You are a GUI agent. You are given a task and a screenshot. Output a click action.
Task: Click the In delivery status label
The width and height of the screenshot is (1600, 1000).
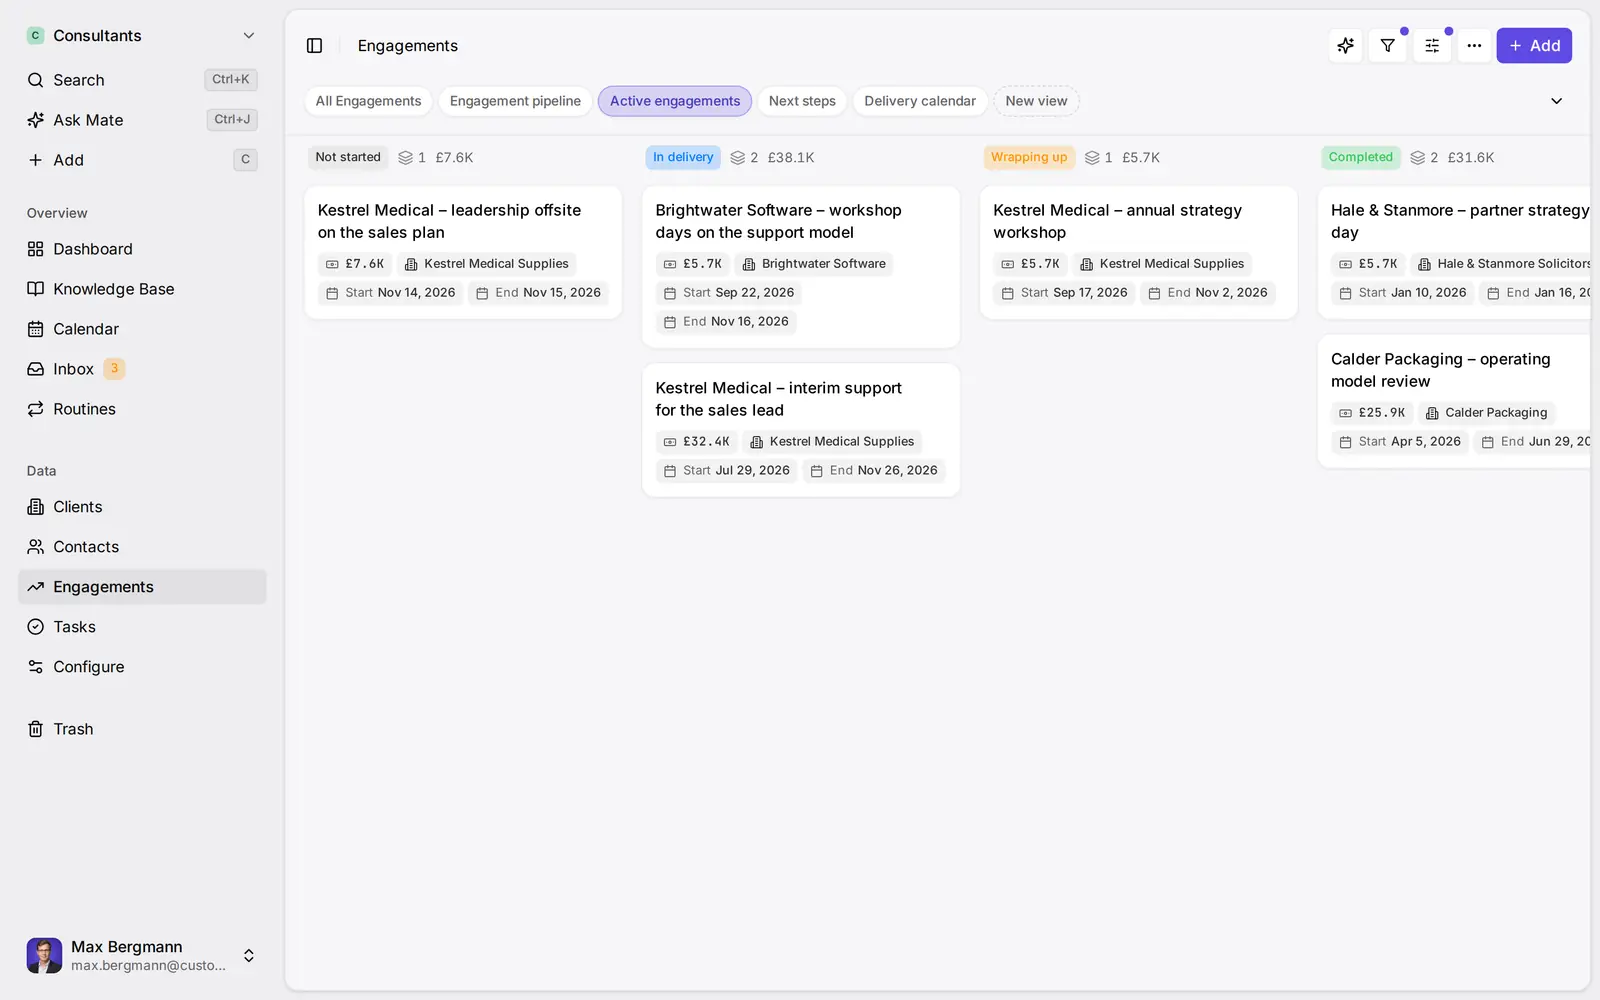click(x=683, y=157)
